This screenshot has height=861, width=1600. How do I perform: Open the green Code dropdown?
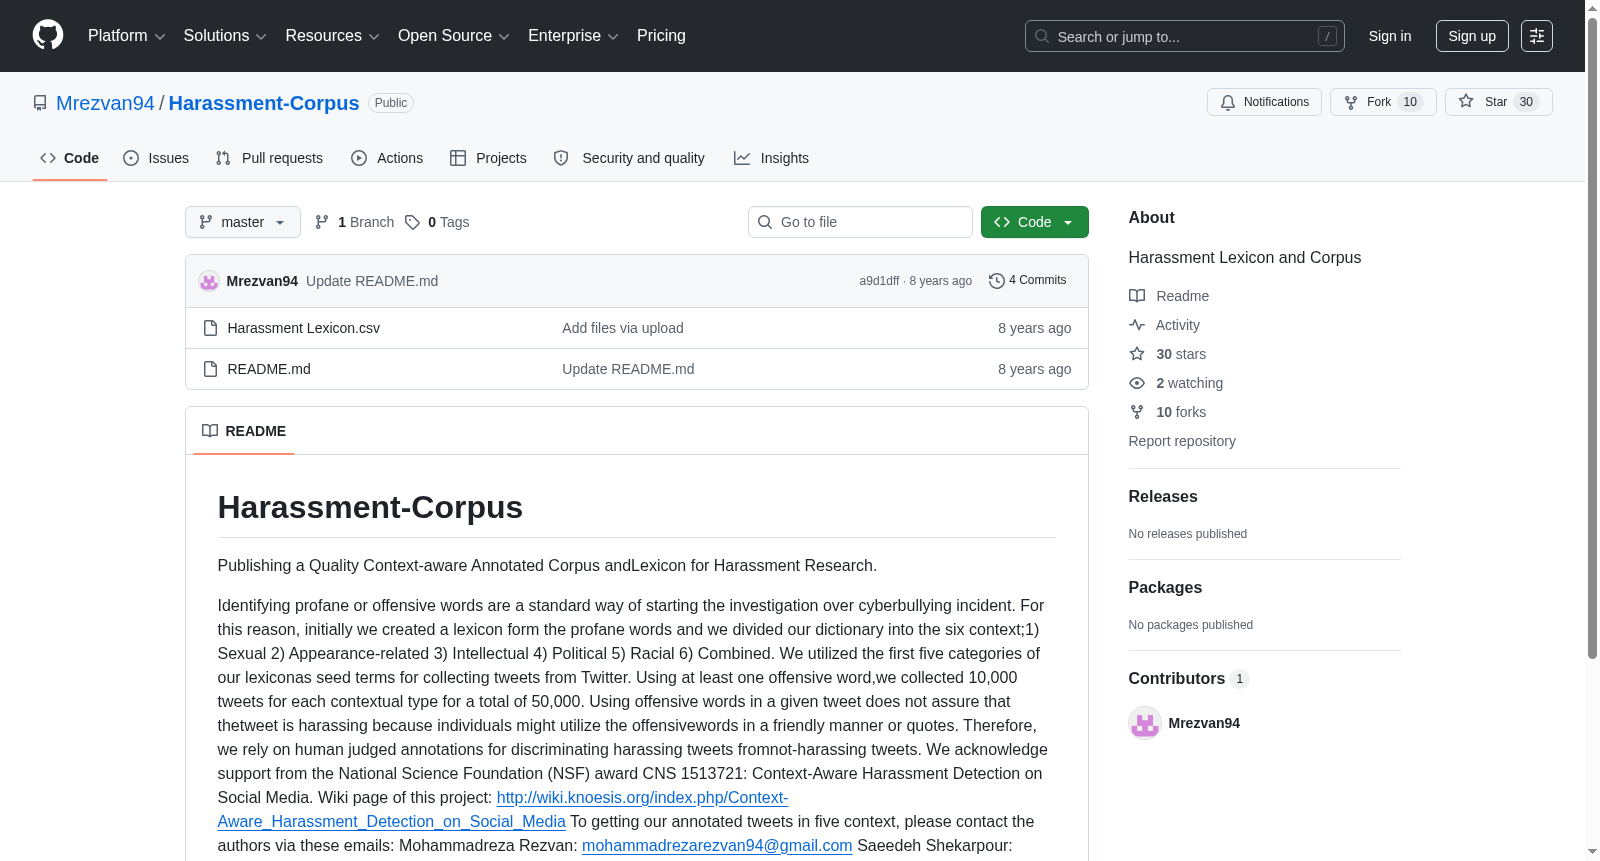coord(1035,222)
